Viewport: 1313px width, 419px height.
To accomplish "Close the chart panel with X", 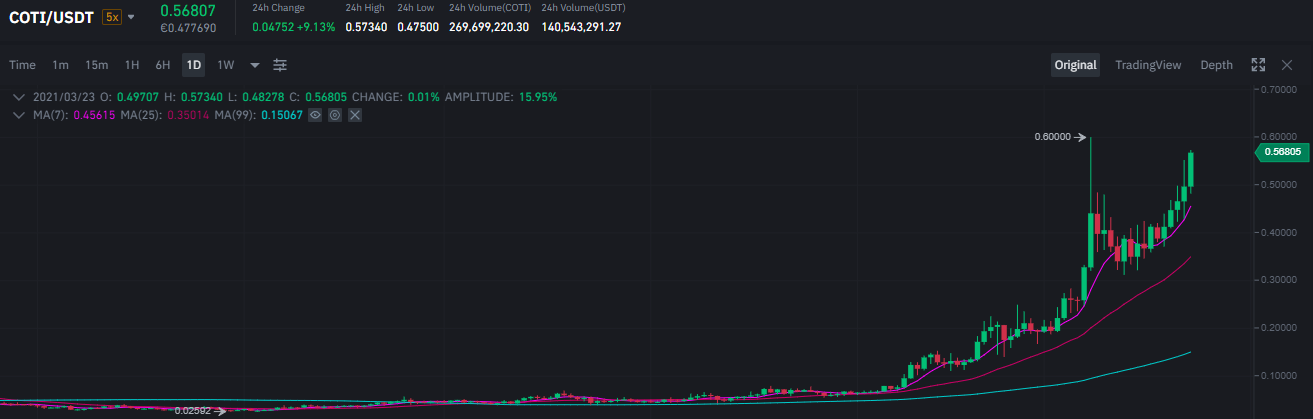I will point(1287,65).
